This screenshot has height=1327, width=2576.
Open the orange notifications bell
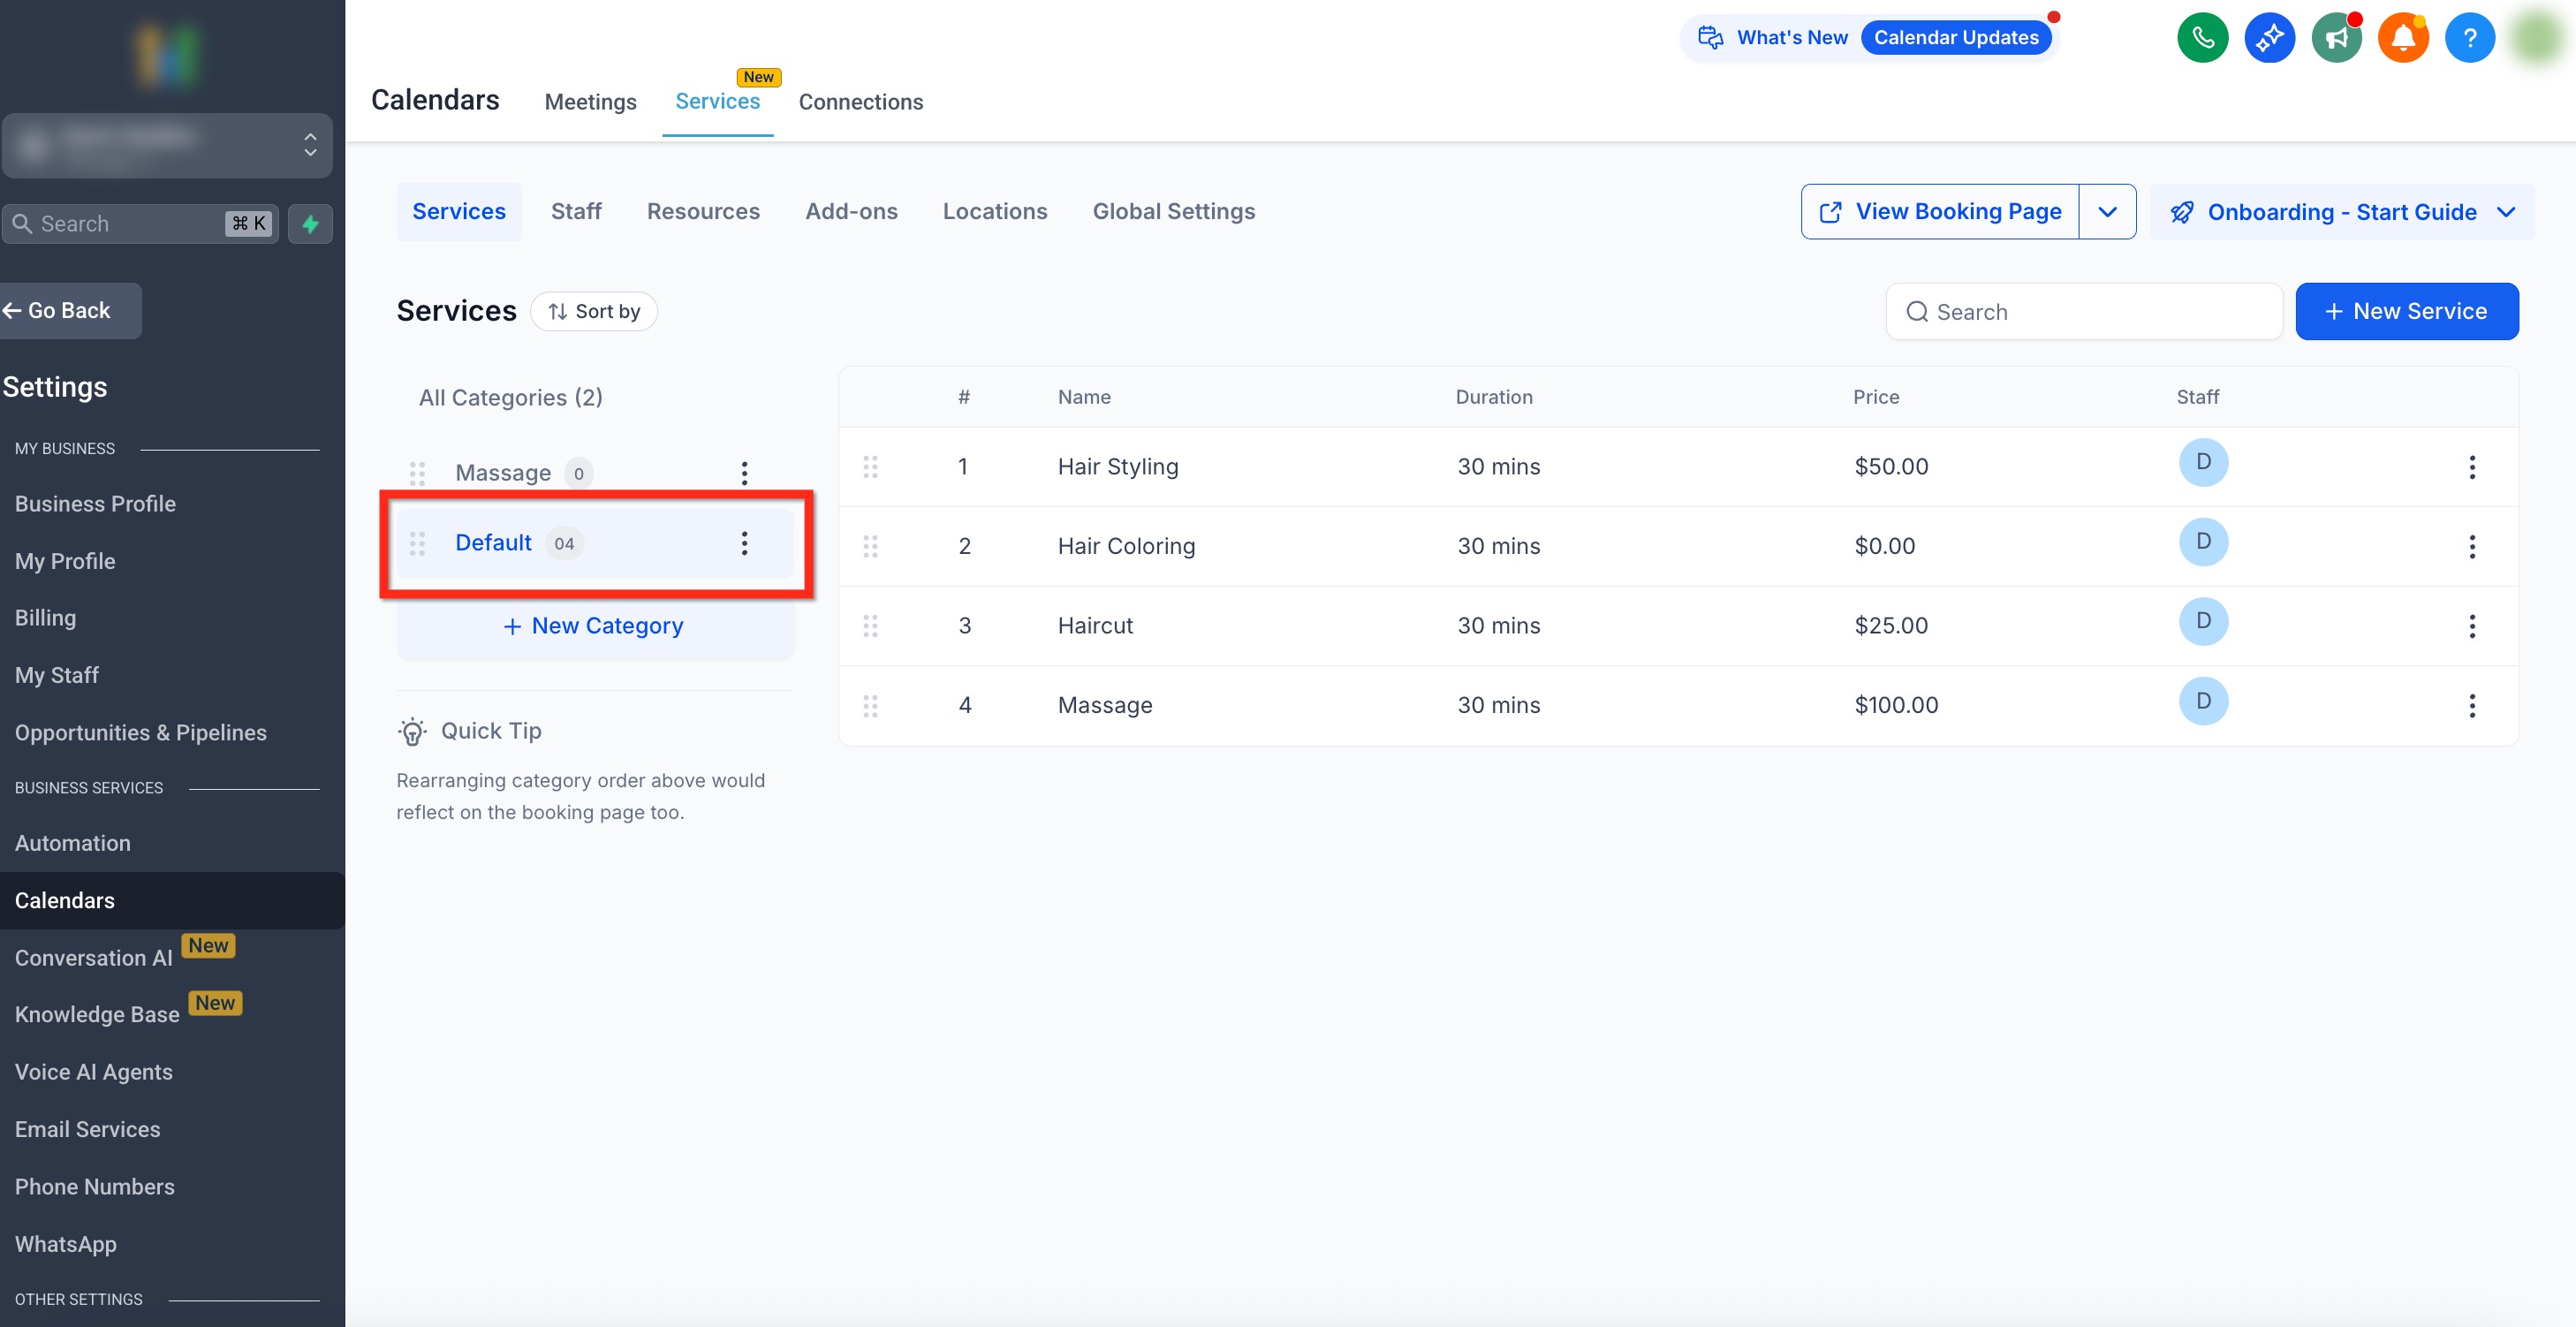tap(2403, 38)
